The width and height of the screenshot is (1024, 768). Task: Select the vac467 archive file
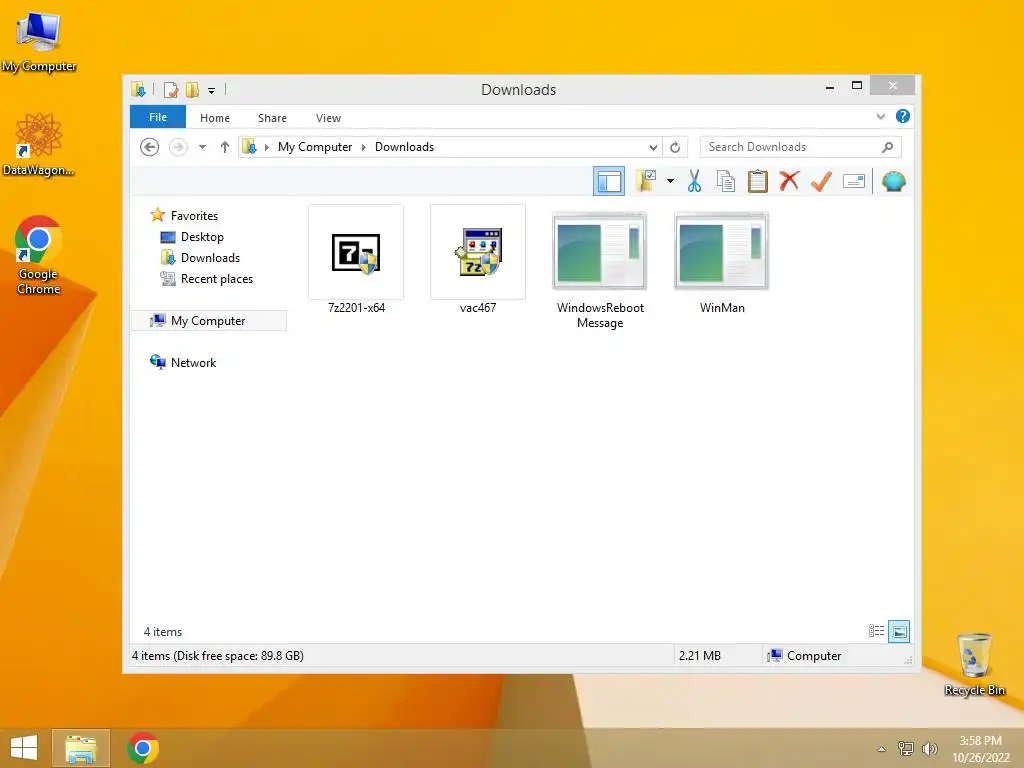tap(477, 259)
